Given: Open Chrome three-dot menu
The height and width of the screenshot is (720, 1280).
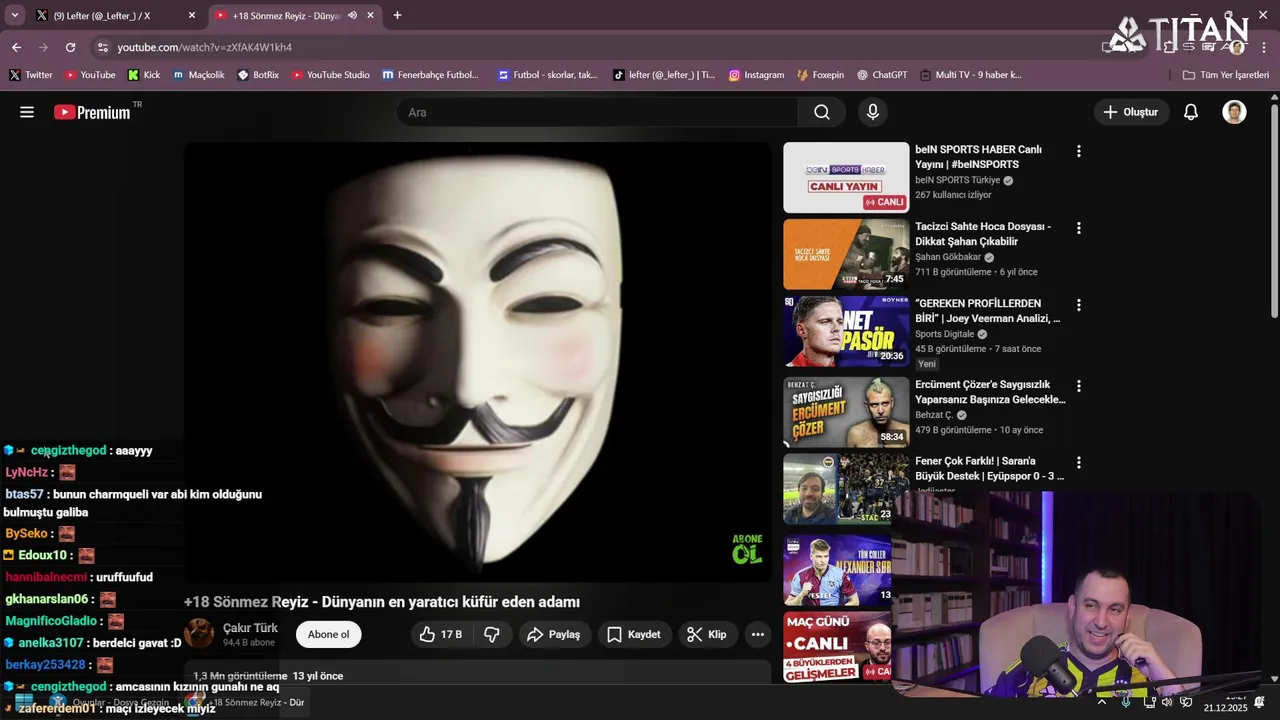Looking at the screenshot, I should tap(1263, 47).
